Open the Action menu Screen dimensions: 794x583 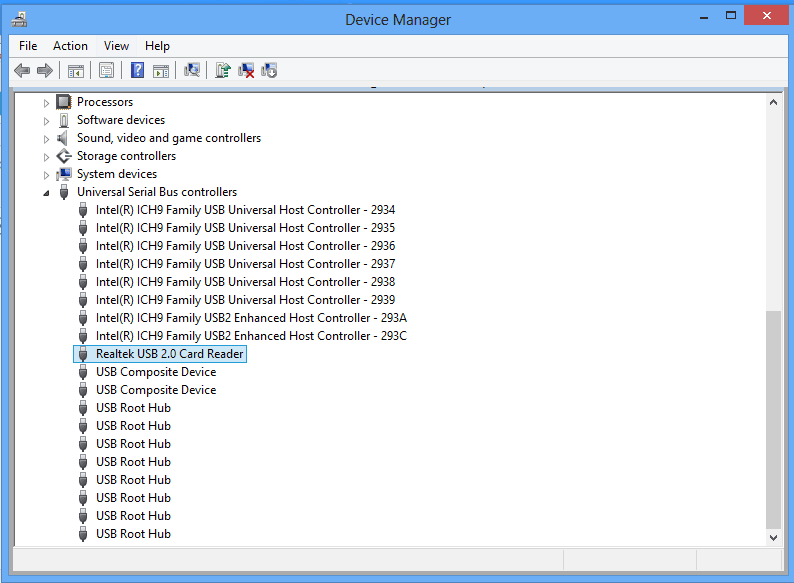pos(70,46)
